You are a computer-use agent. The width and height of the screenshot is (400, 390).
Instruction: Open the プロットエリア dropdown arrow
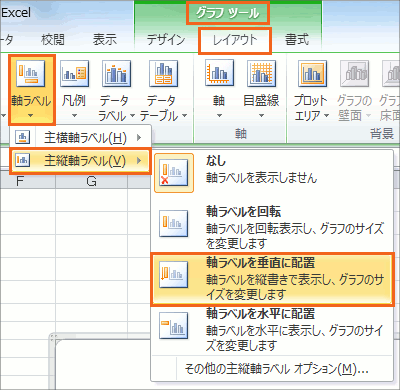[326, 116]
